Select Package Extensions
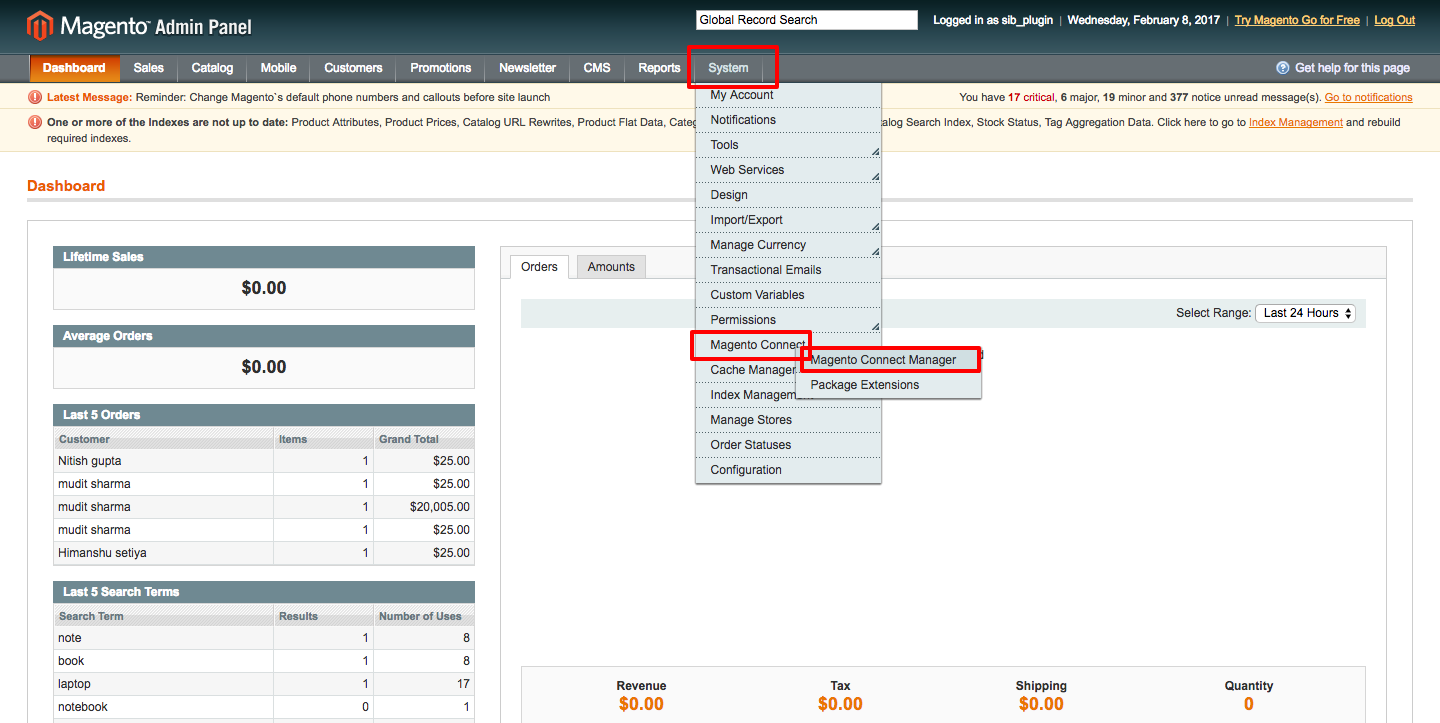The height and width of the screenshot is (723, 1440). 888,385
